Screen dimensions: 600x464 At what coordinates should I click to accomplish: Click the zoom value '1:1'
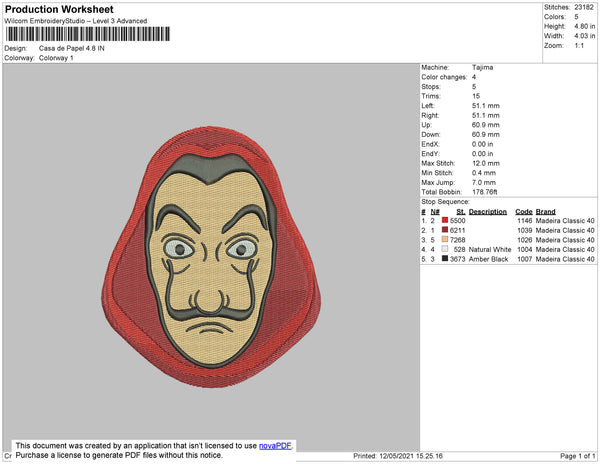pos(579,46)
